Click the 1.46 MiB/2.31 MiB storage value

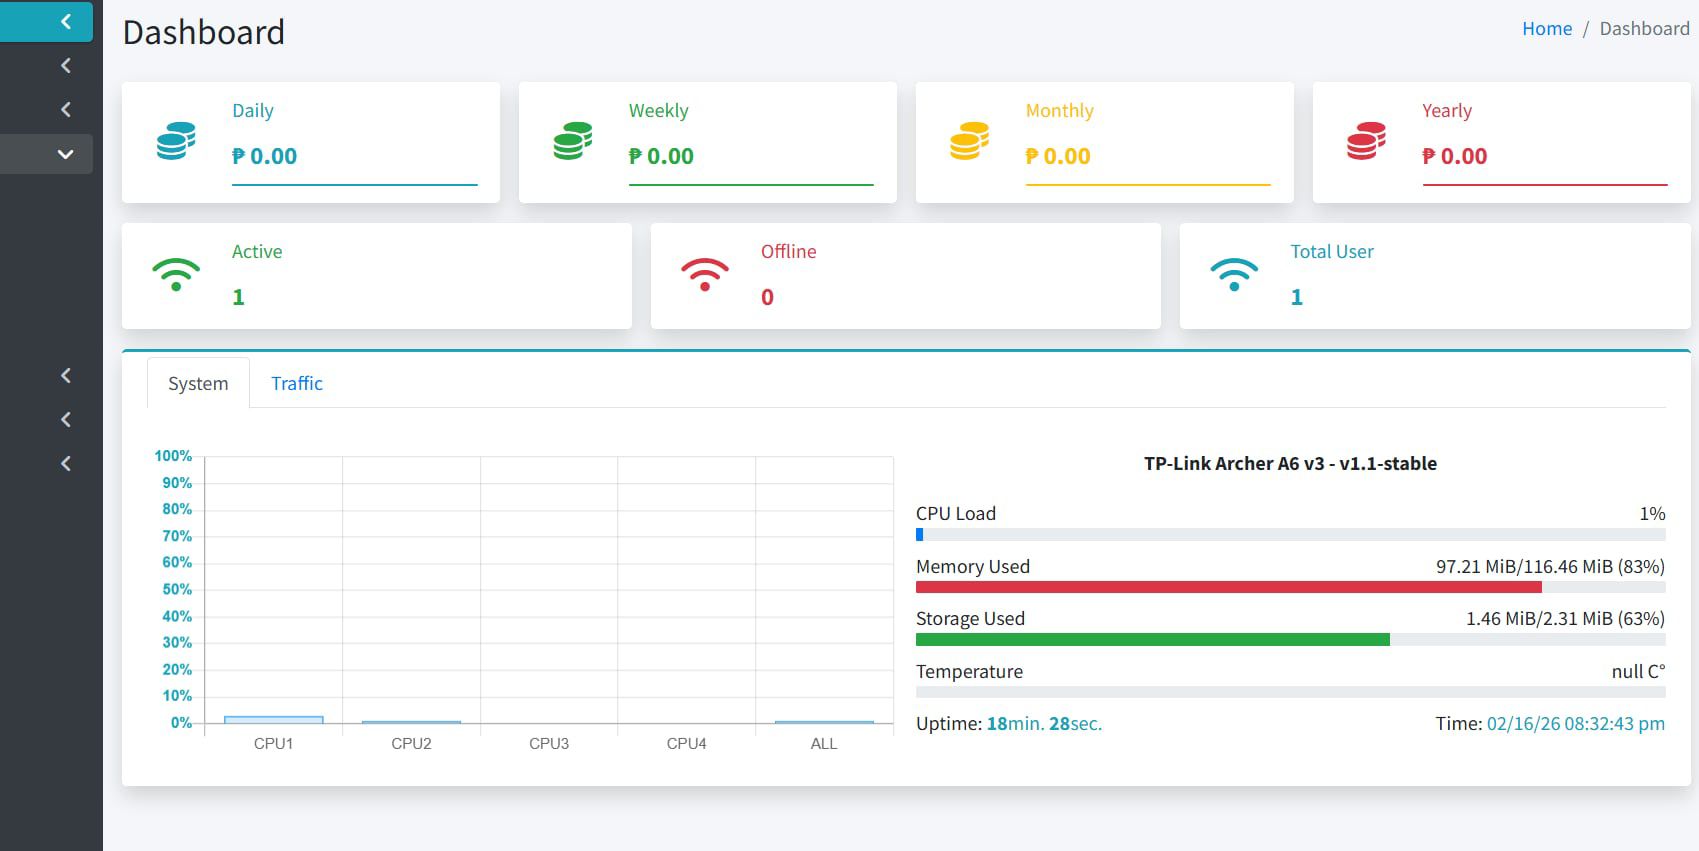click(1565, 618)
